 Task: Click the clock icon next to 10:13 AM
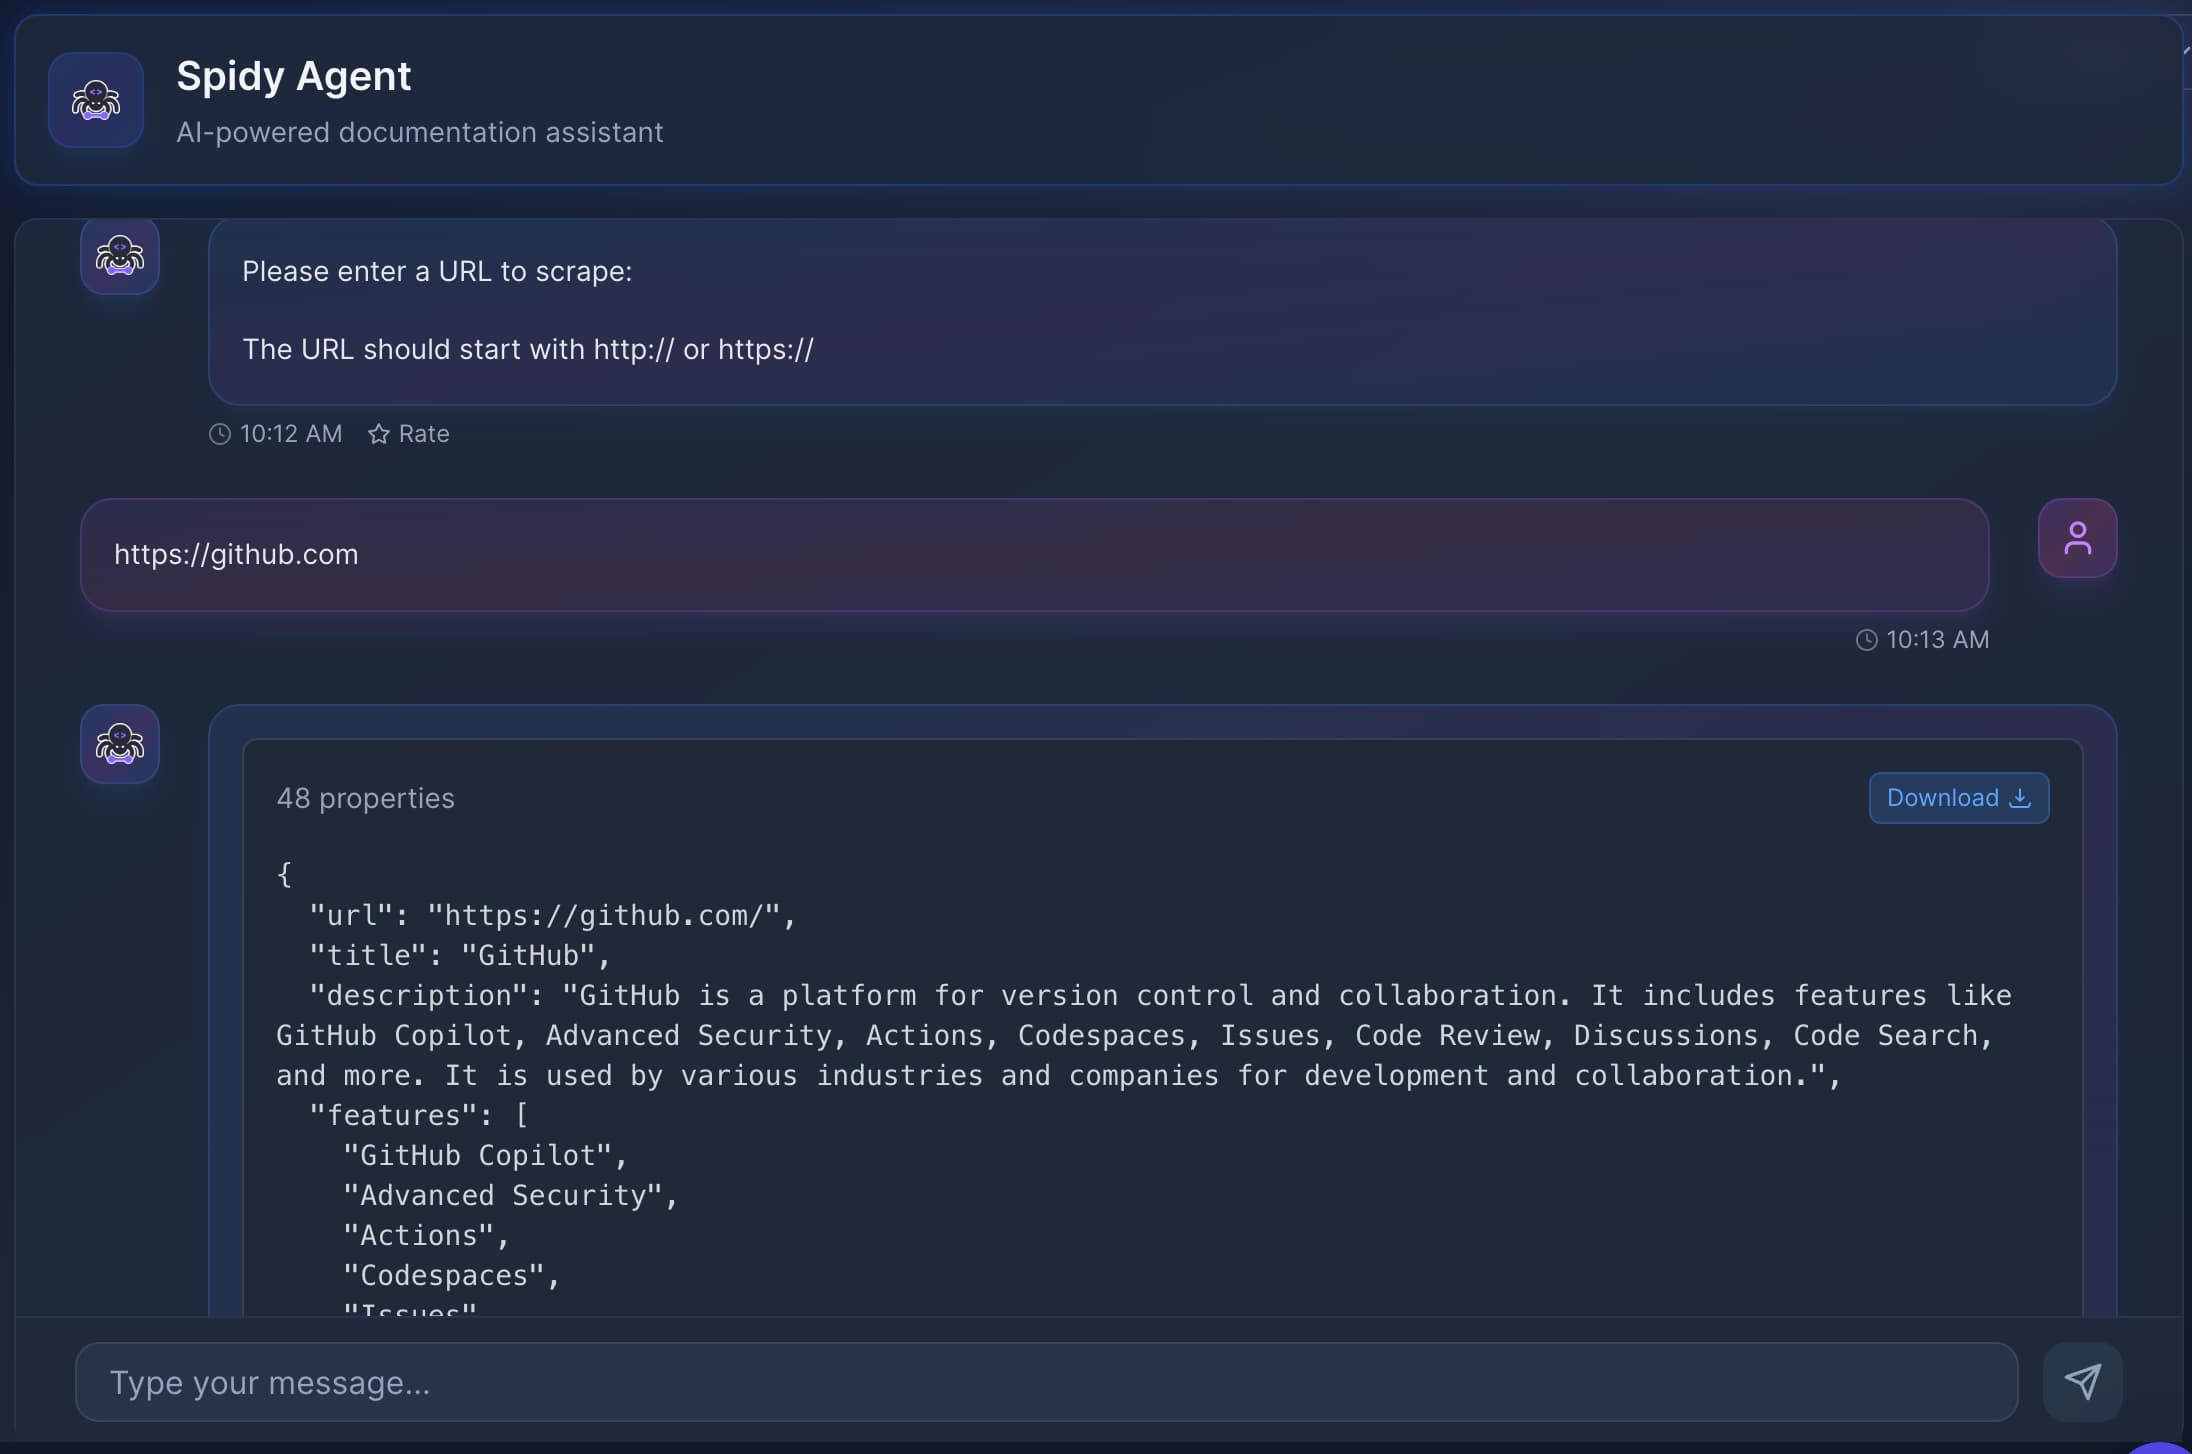1866,640
